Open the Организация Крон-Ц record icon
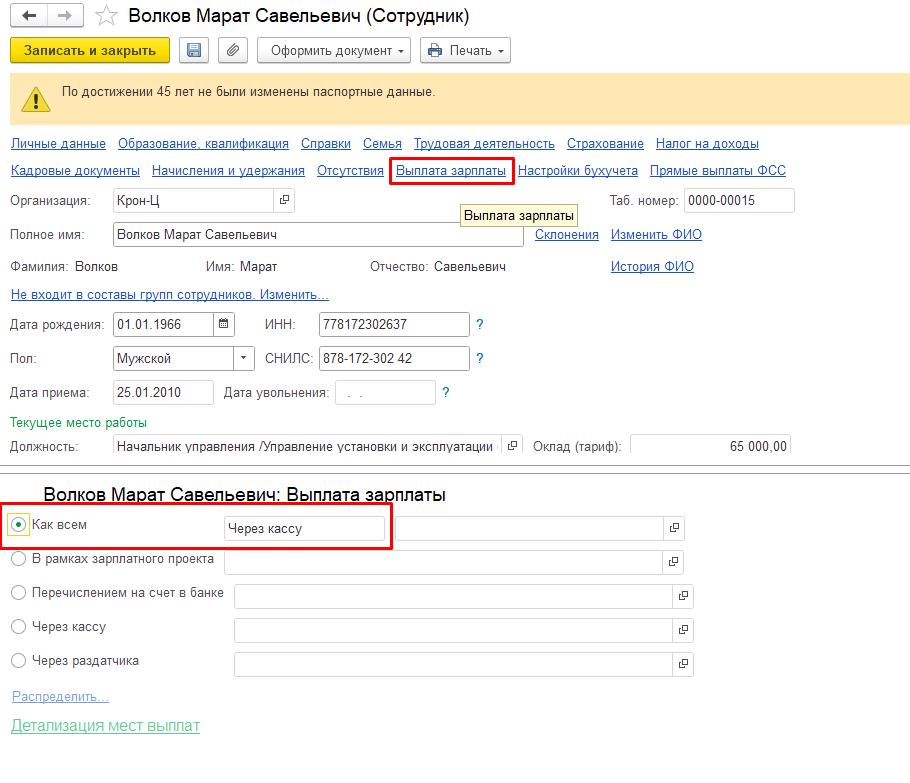The image size is (910, 783). coord(284,200)
